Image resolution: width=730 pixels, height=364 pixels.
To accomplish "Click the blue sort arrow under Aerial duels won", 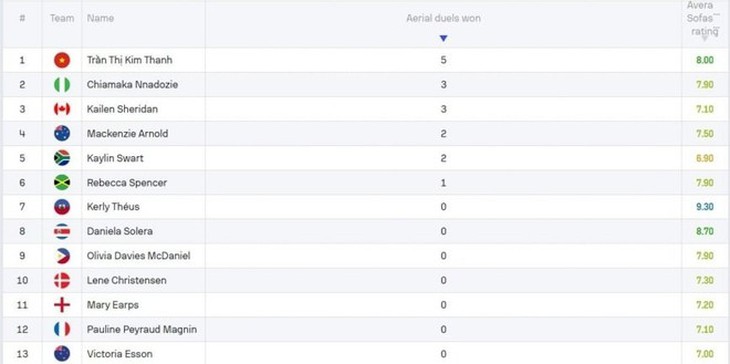I will 443,39.
